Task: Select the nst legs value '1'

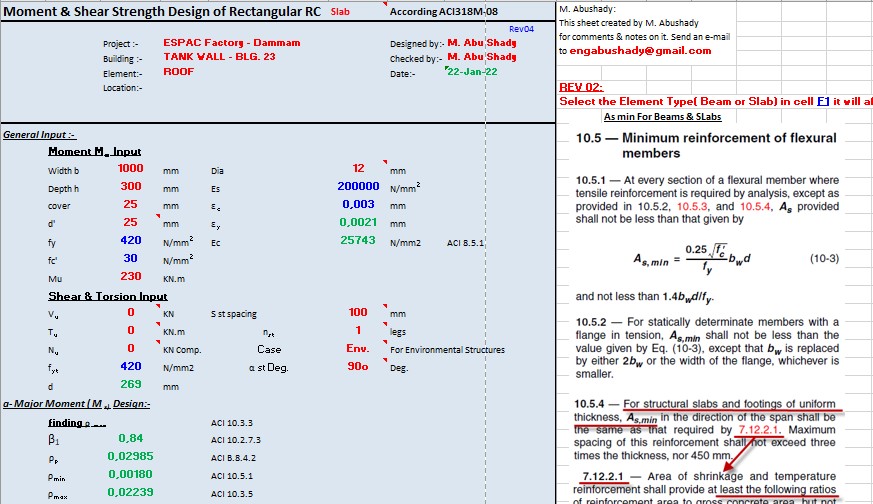Action: (359, 330)
